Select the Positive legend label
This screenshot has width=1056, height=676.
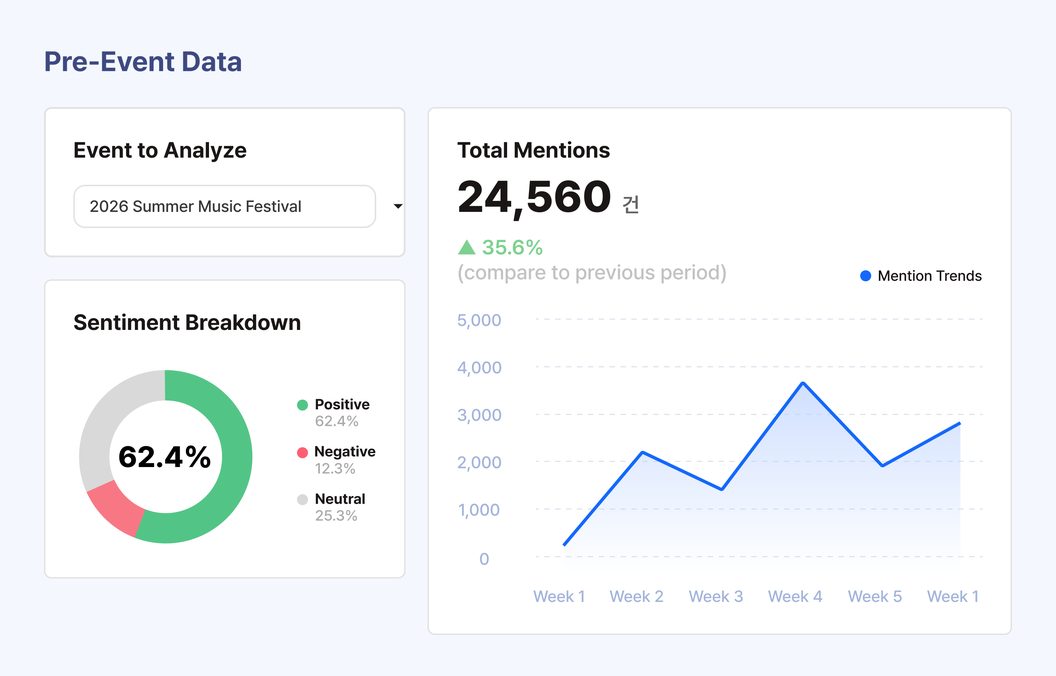[342, 404]
